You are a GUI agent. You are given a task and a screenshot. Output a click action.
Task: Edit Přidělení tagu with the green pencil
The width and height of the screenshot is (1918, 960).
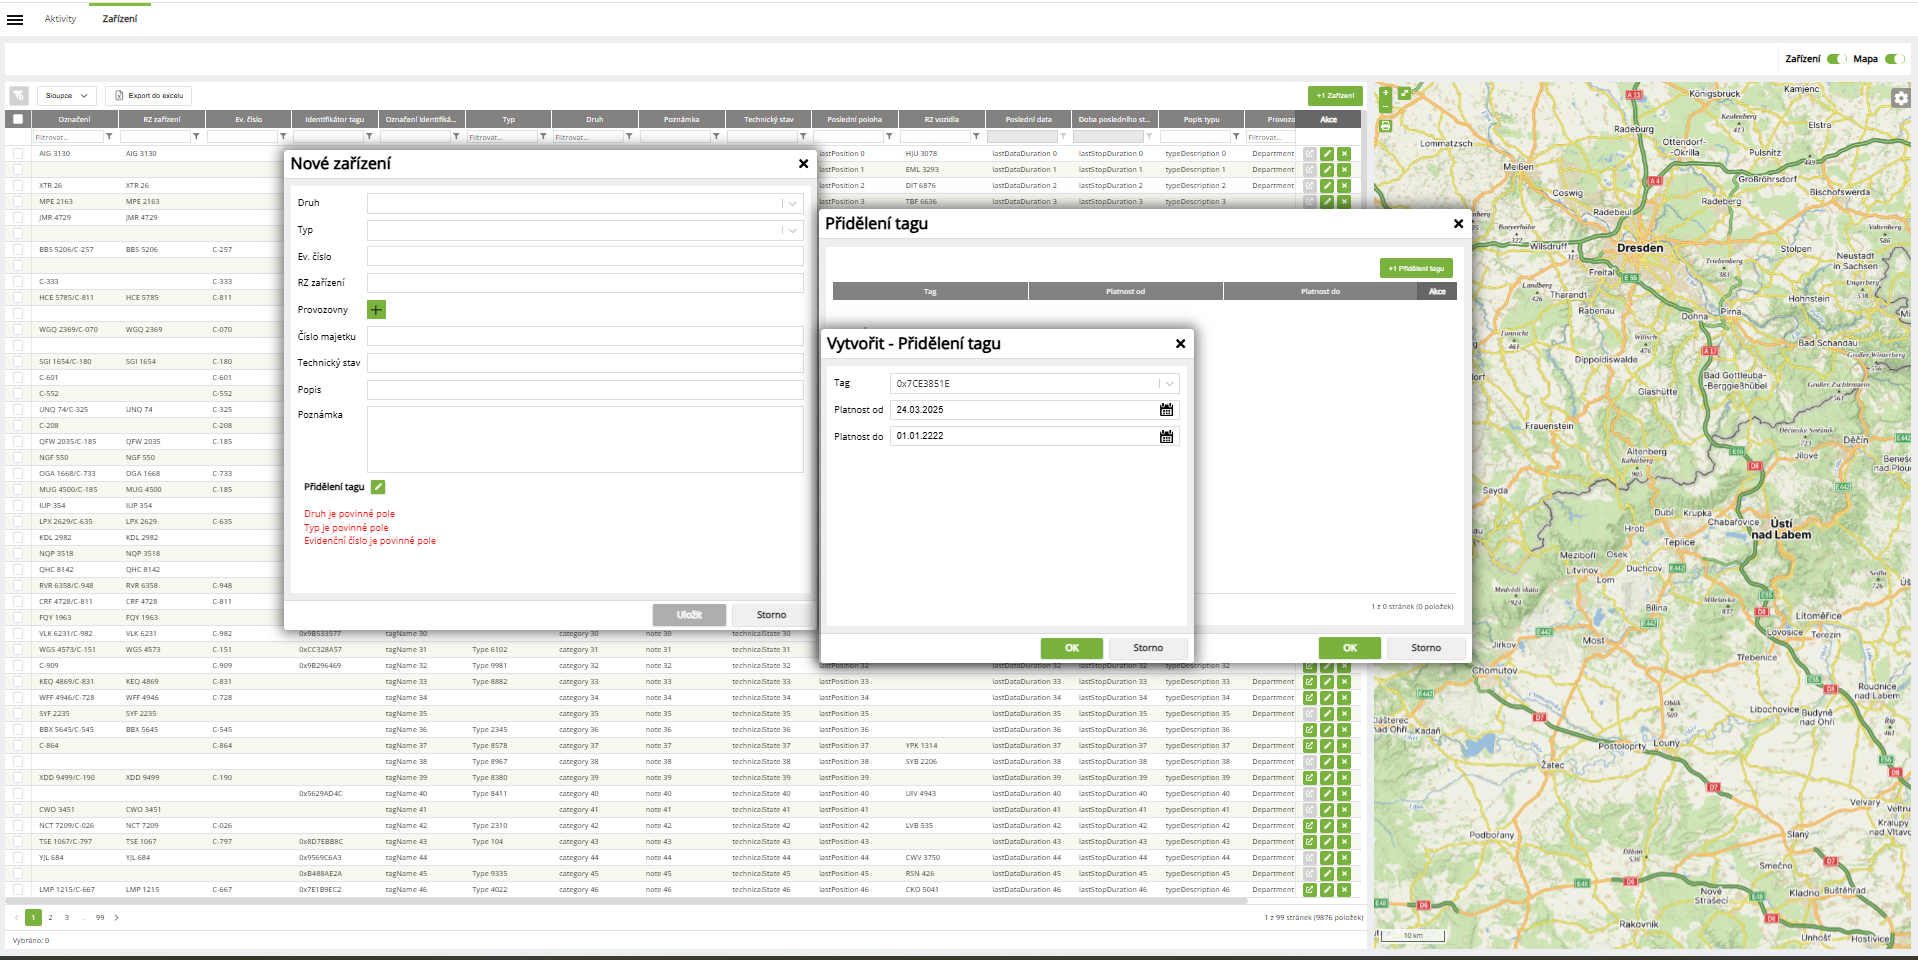tap(378, 487)
